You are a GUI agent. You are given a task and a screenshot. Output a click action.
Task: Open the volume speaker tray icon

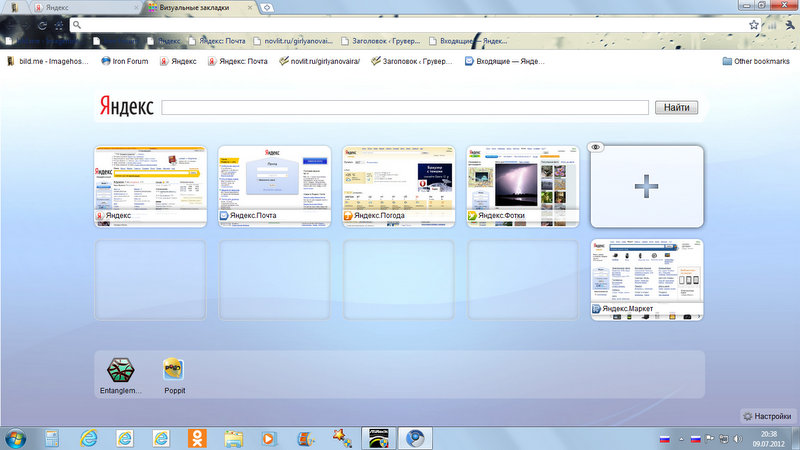tap(738, 439)
